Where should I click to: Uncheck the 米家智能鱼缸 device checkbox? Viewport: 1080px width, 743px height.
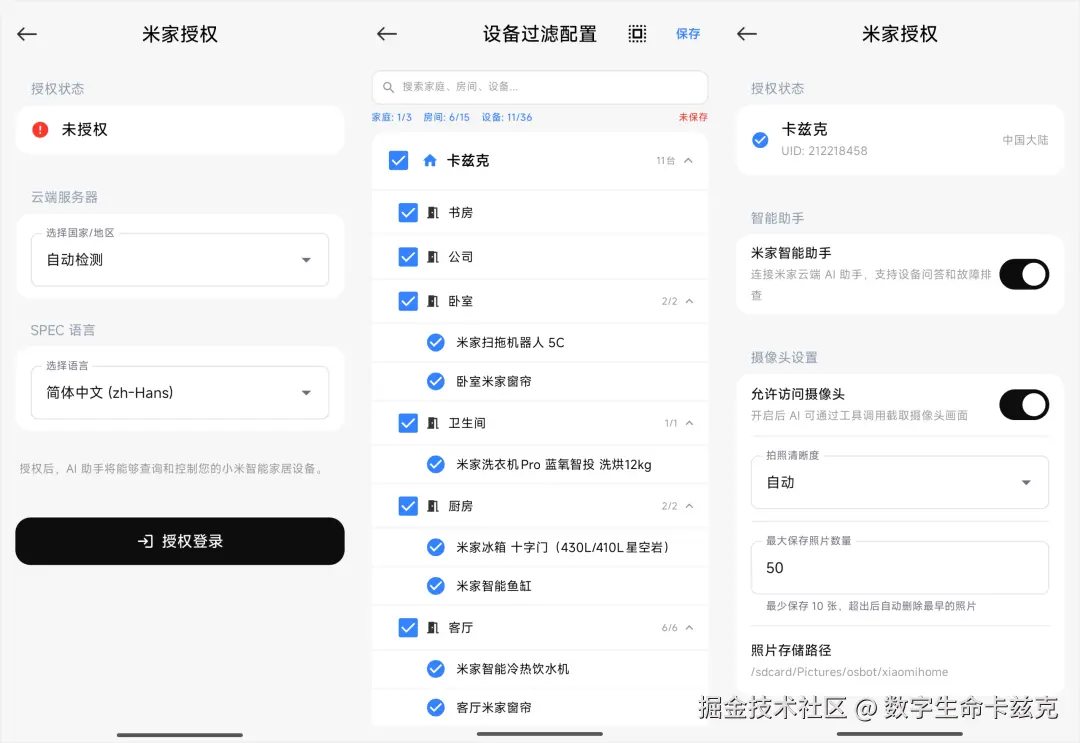(435, 587)
